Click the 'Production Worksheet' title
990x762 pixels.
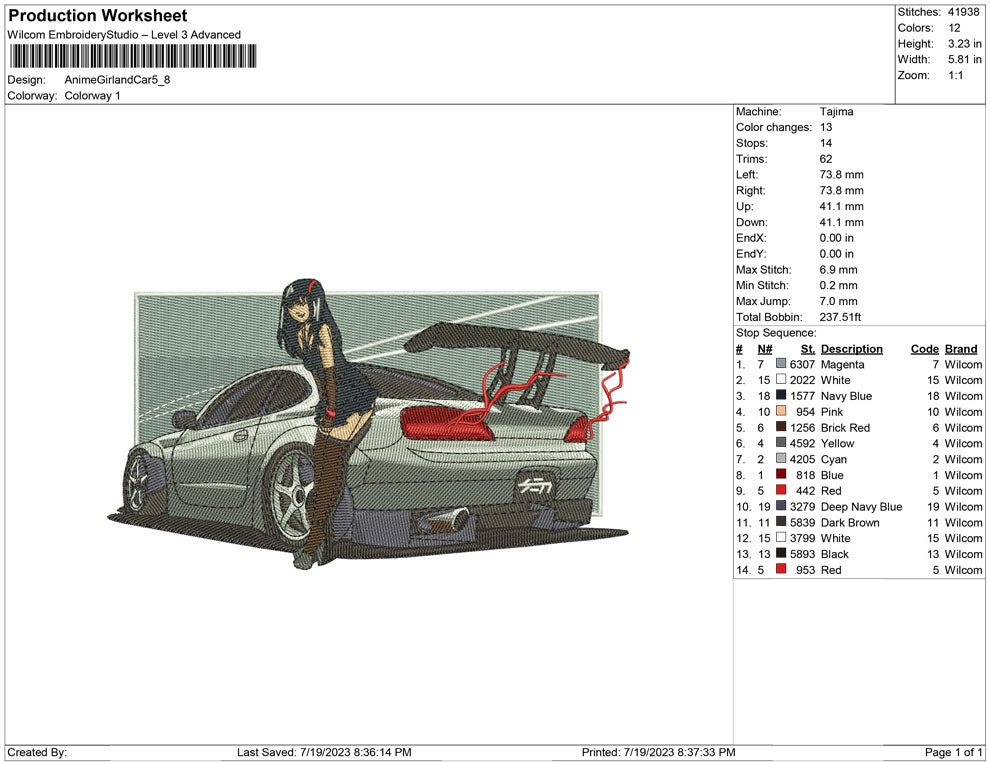click(98, 16)
